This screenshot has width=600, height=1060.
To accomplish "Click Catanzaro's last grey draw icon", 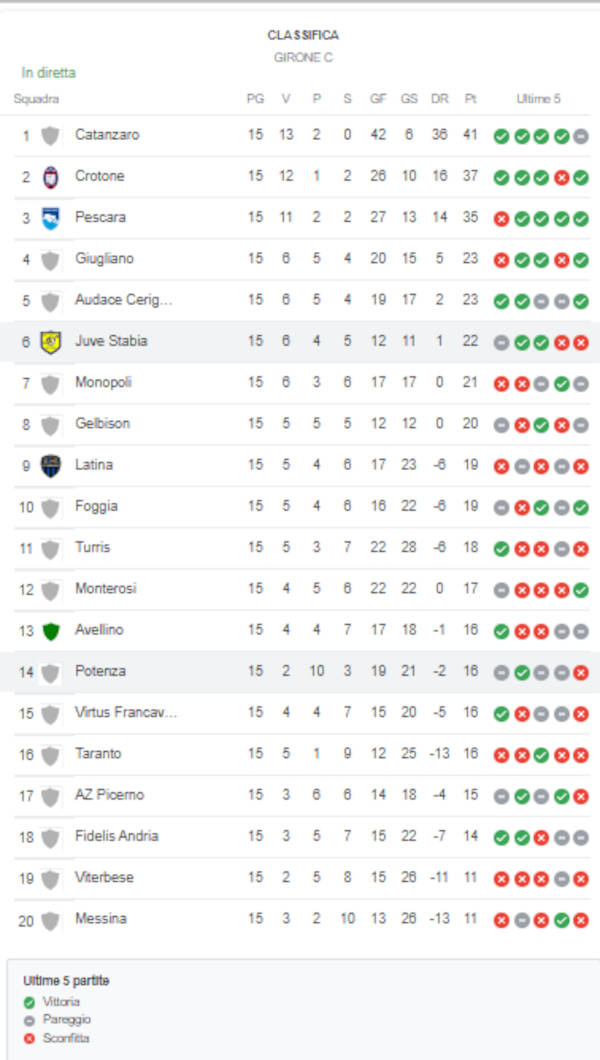I will pos(581,136).
